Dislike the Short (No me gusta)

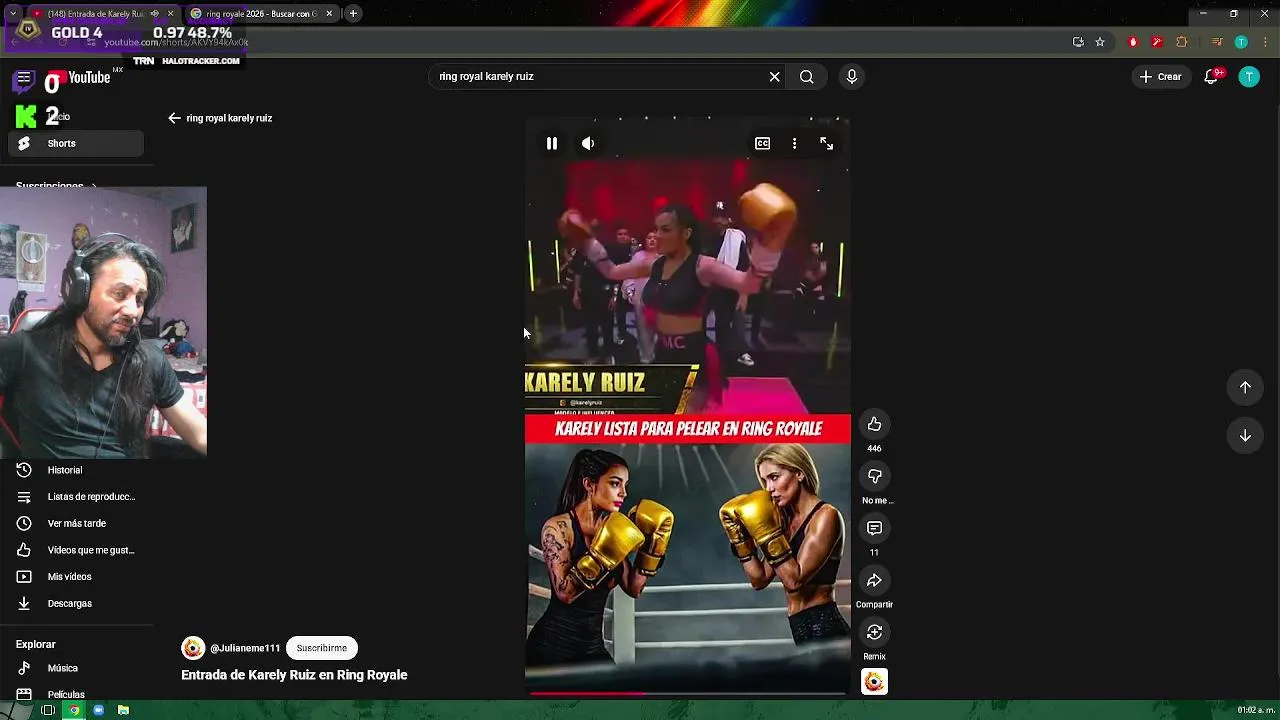tap(874, 476)
